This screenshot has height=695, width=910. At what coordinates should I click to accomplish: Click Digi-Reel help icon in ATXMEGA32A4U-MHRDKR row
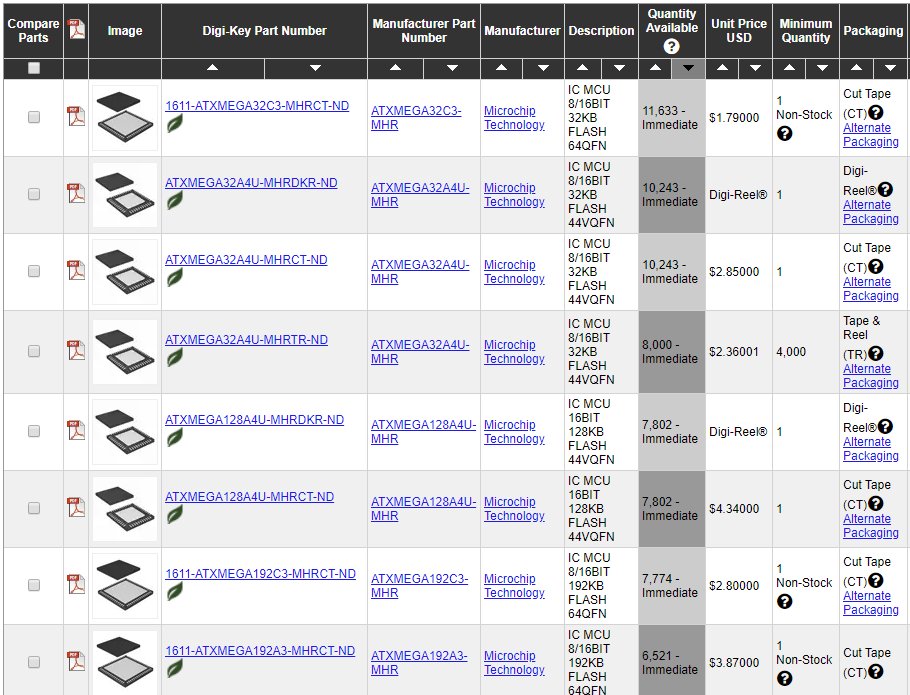(885, 189)
